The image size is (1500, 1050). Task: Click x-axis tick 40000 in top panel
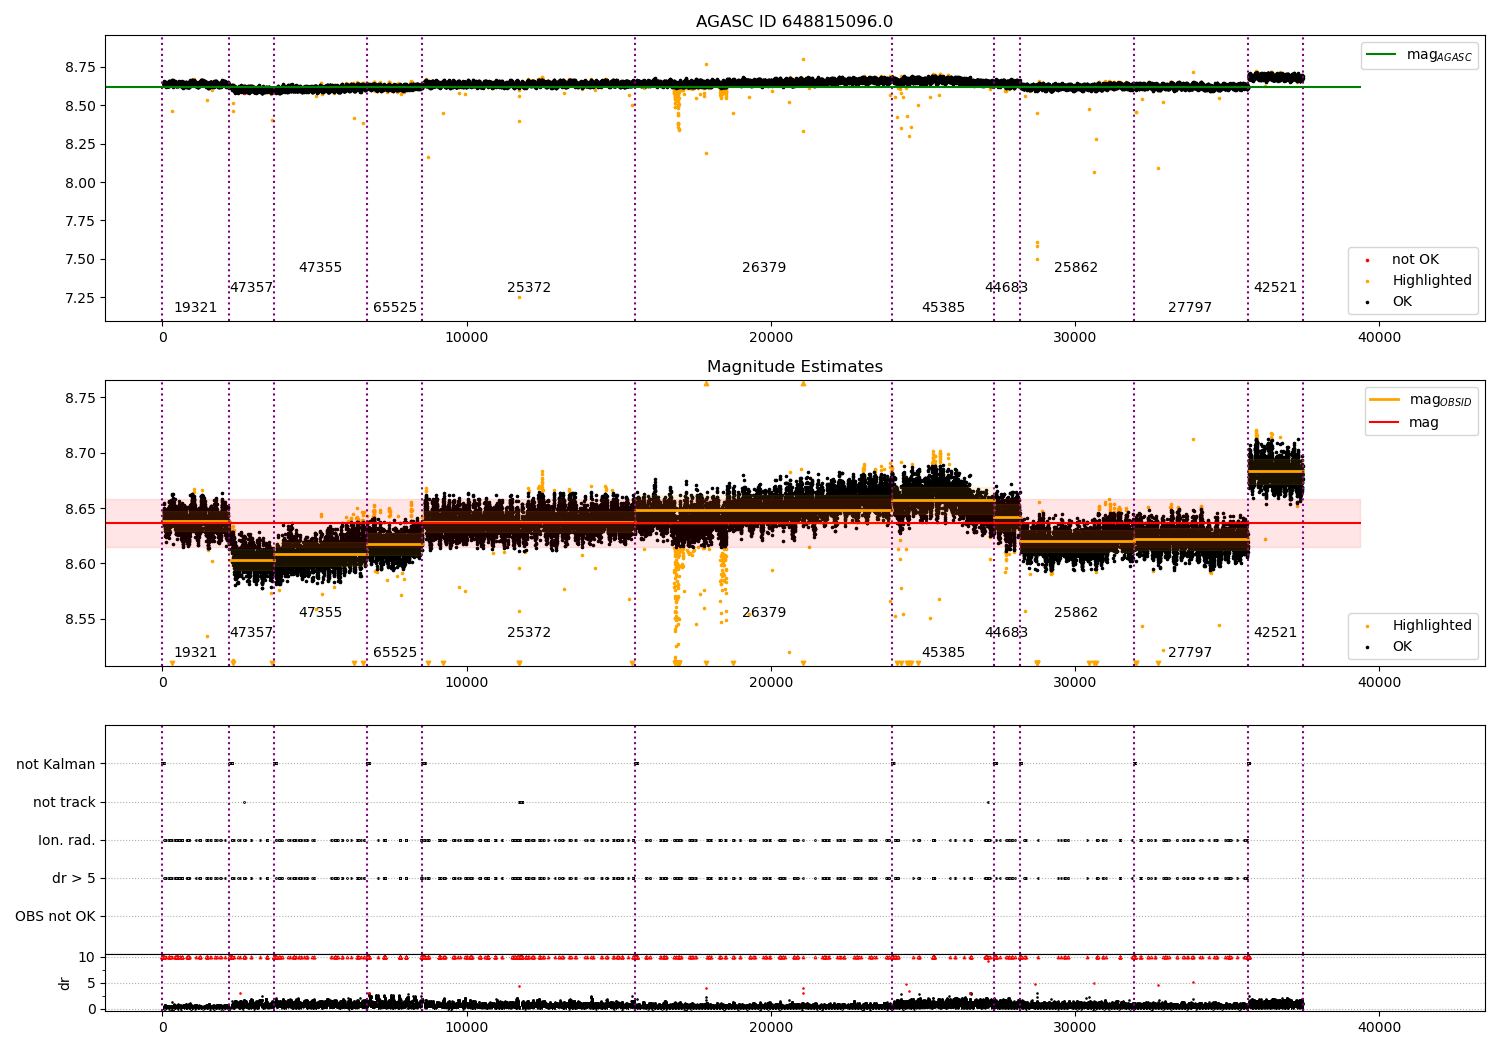pos(1379,338)
